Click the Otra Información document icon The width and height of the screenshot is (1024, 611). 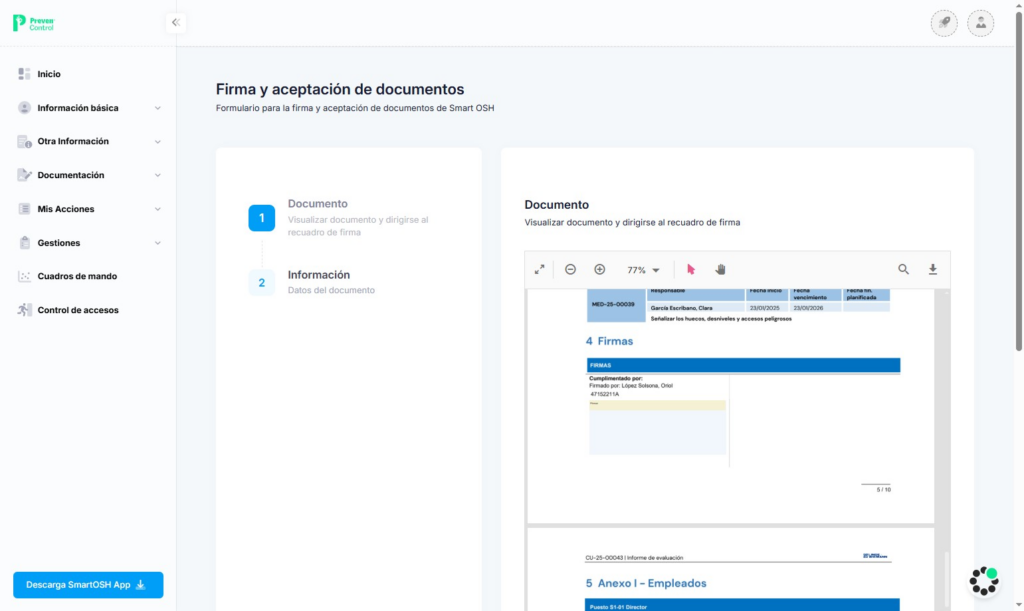pyautogui.click(x=24, y=142)
